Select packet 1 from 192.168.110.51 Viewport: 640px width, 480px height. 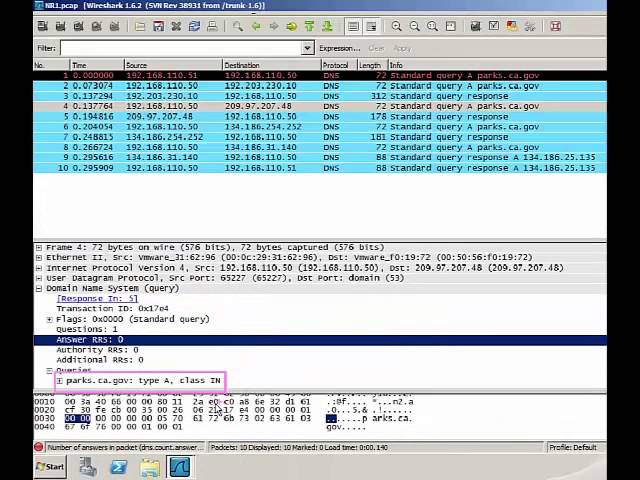click(x=320, y=76)
